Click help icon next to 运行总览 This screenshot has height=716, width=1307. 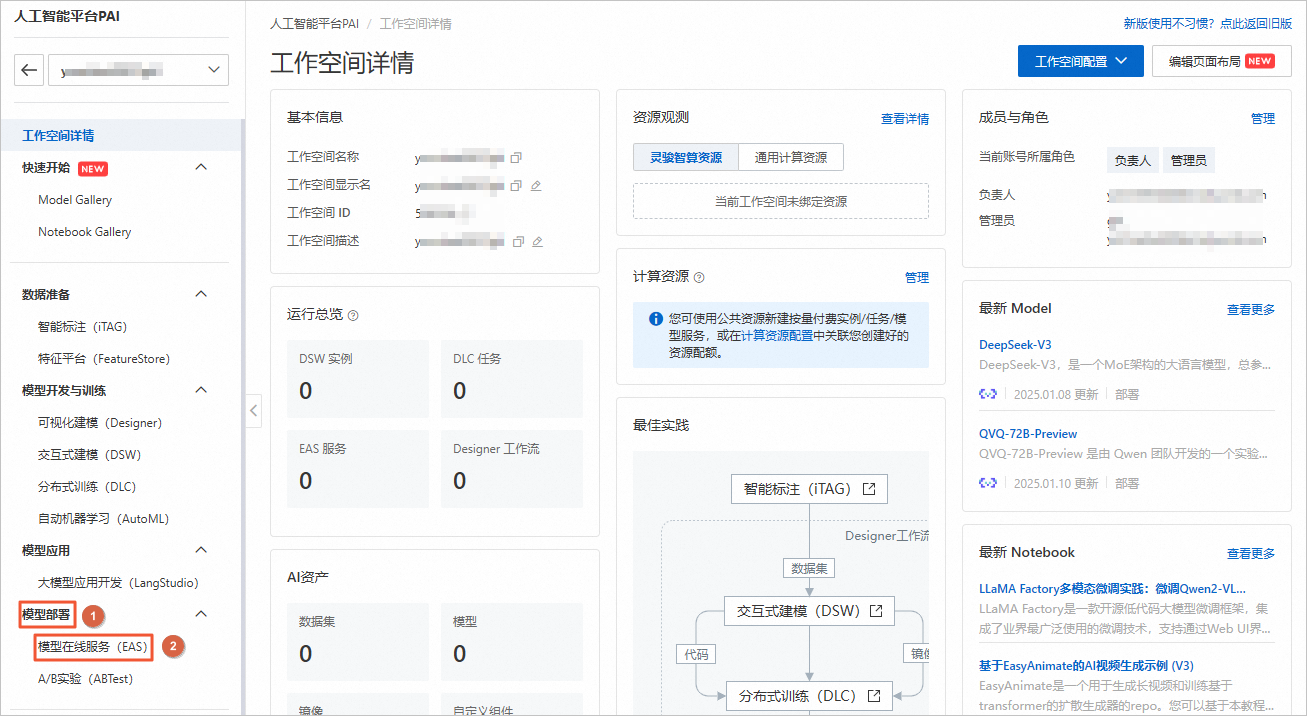pyautogui.click(x=353, y=315)
